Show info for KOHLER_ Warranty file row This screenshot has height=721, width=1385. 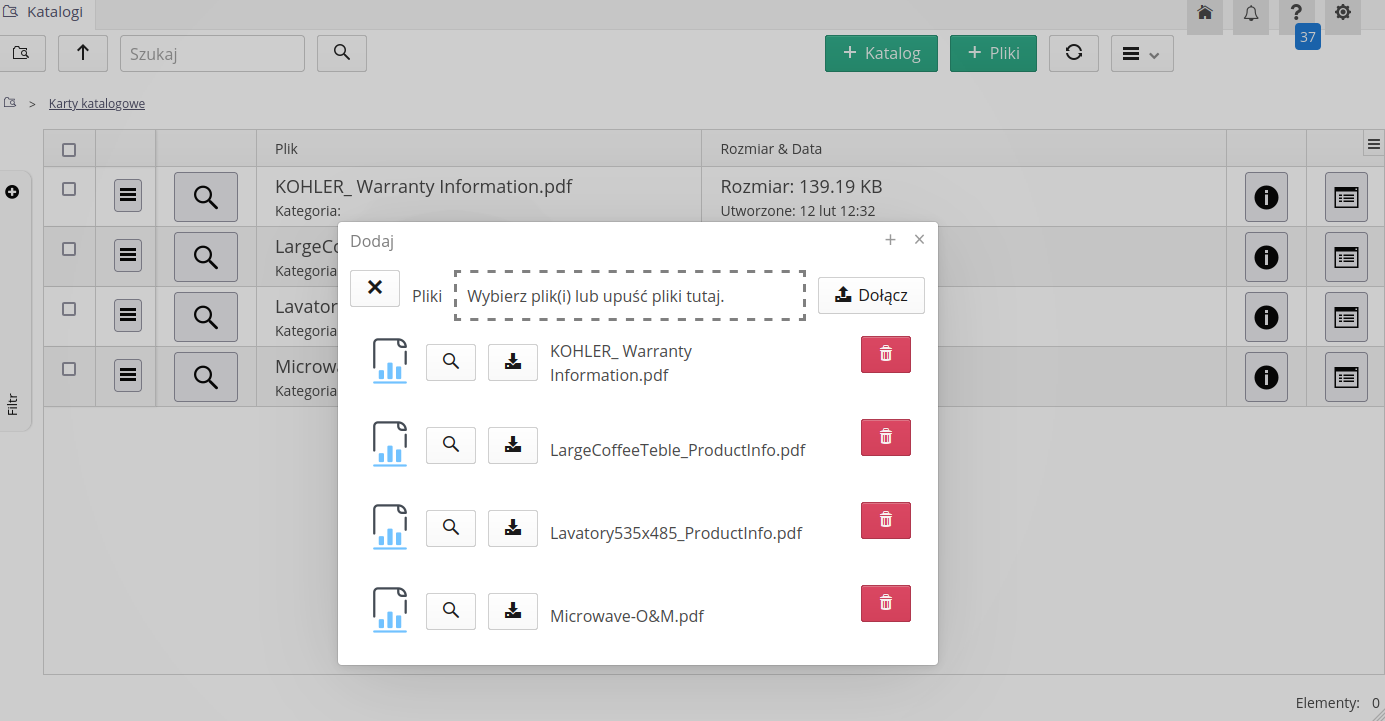tap(1265, 197)
